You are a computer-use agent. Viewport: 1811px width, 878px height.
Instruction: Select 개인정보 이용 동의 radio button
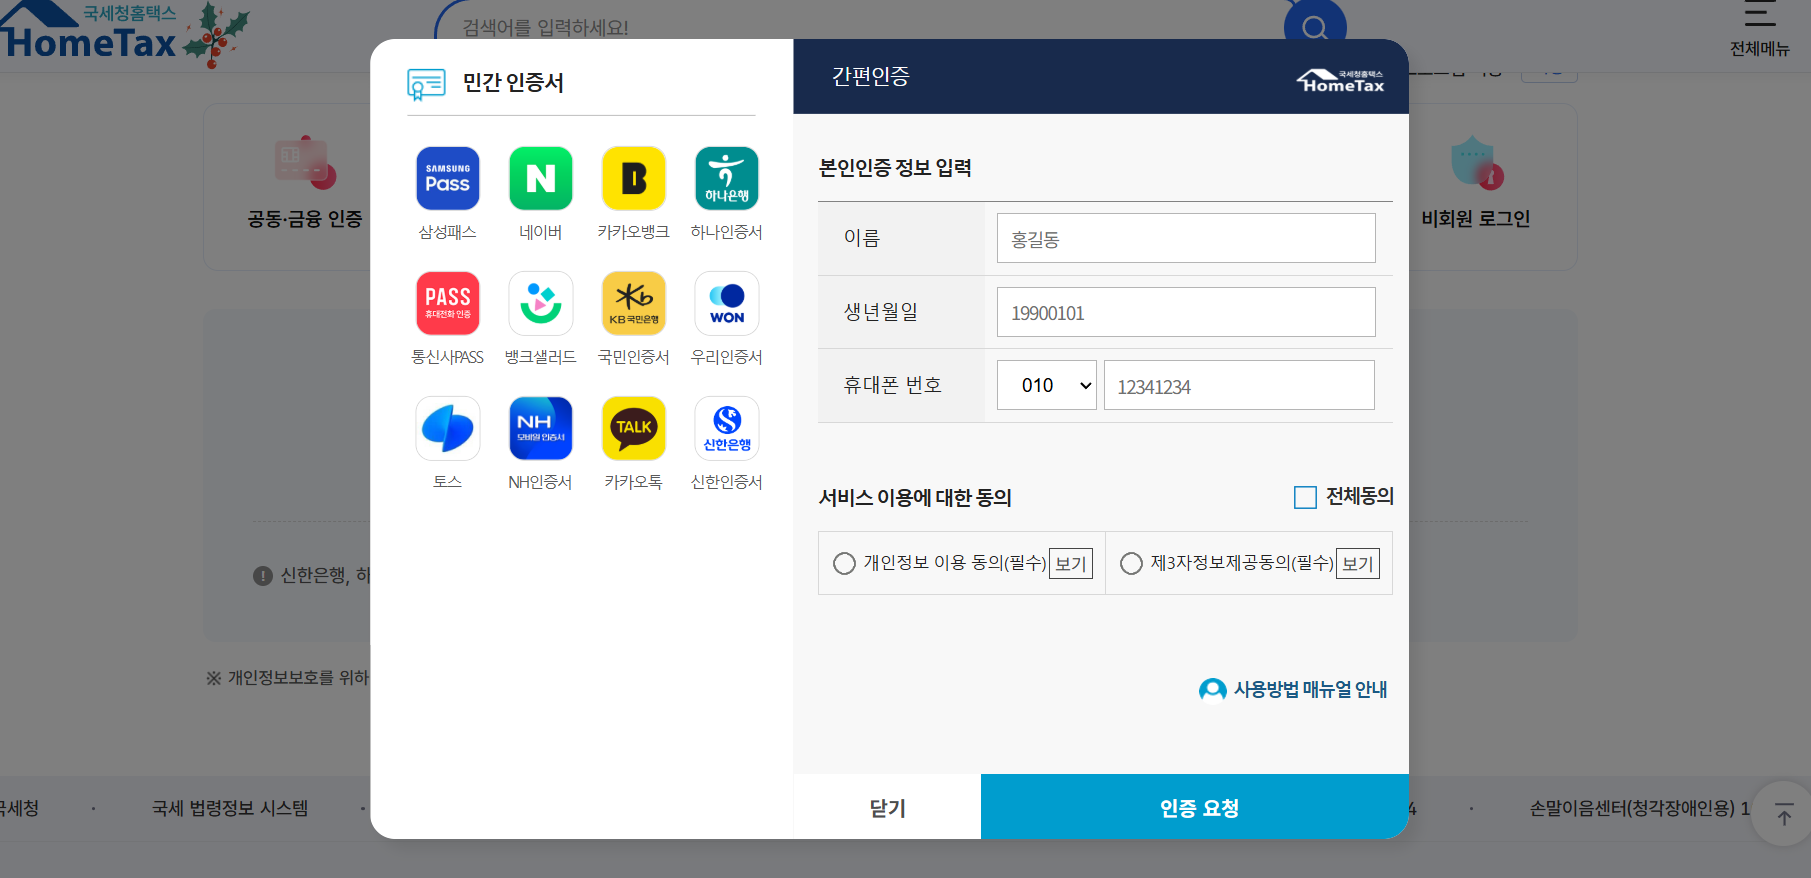tap(844, 564)
